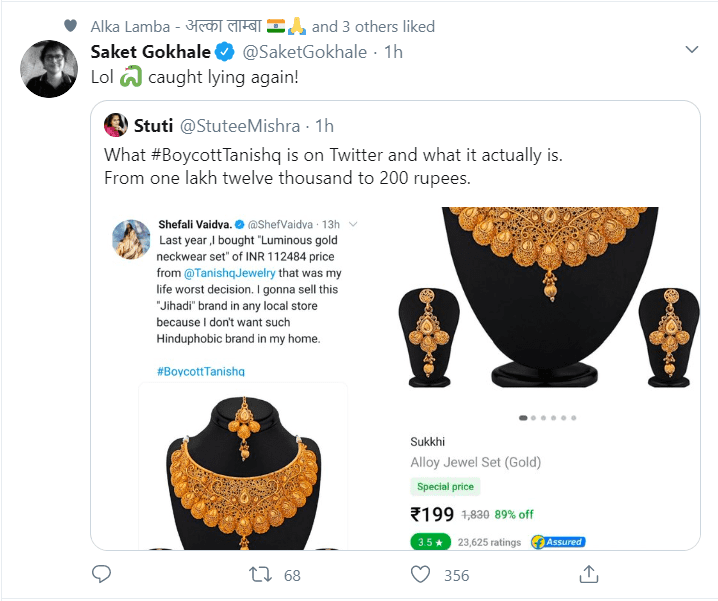Select the first image carousel dot

pos(523,418)
